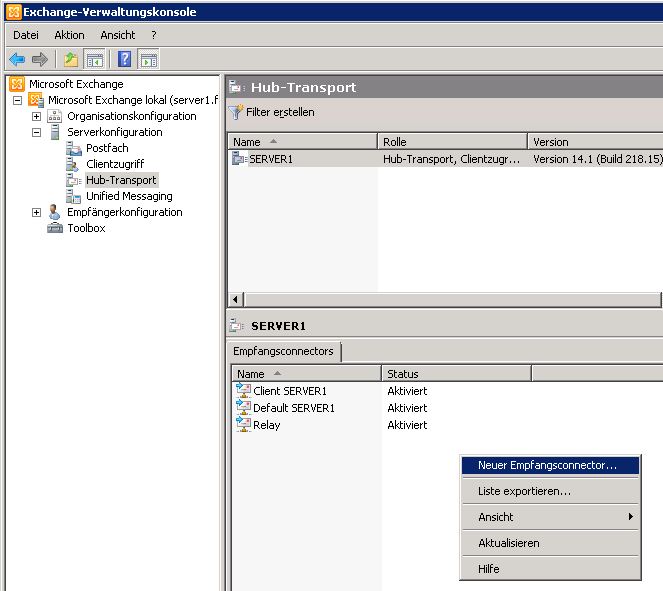Choose Neuer Empfangsconnector from context menu
The width and height of the screenshot is (663, 591).
pos(547,465)
